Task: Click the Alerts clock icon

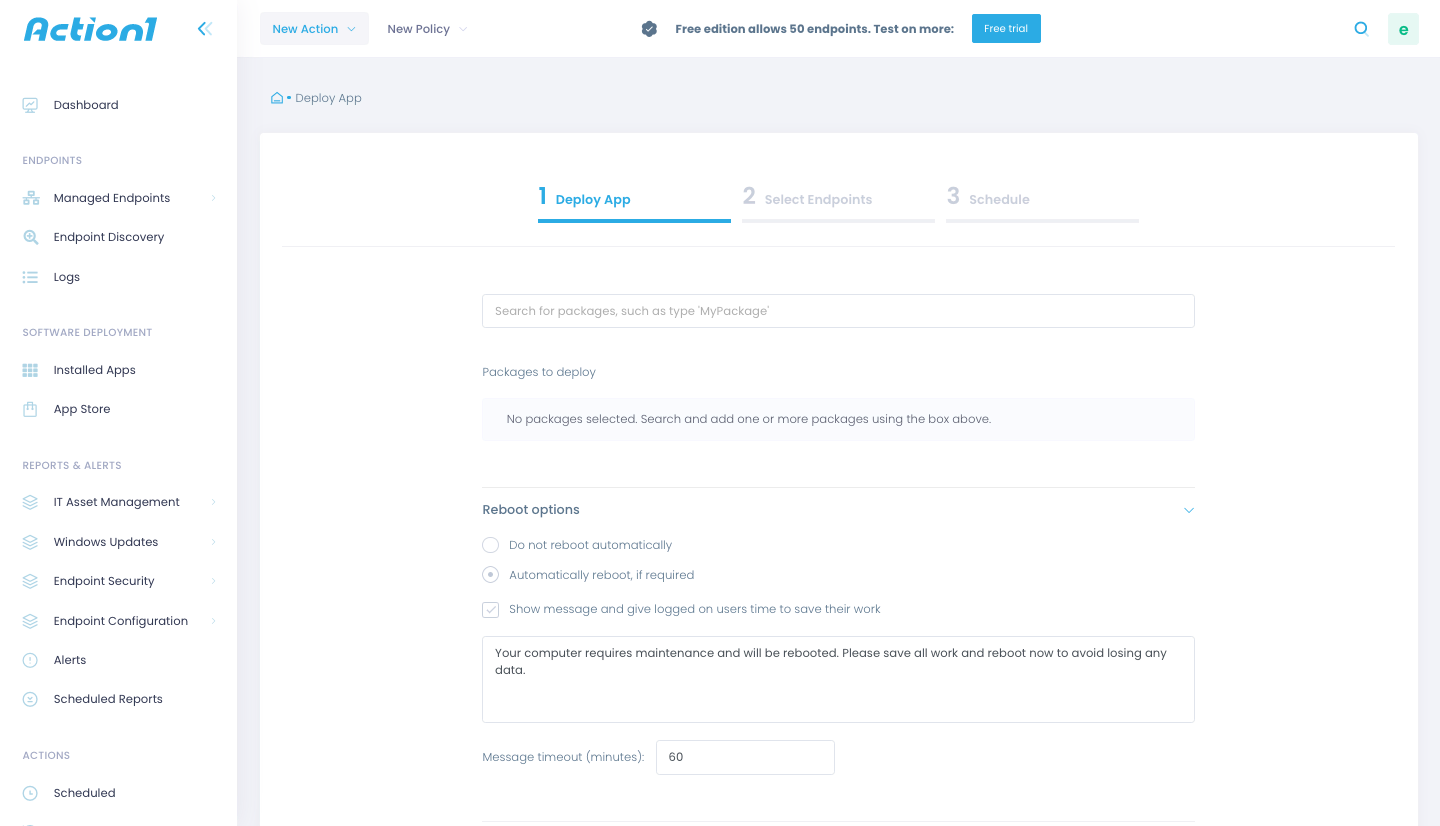Action: tap(30, 659)
